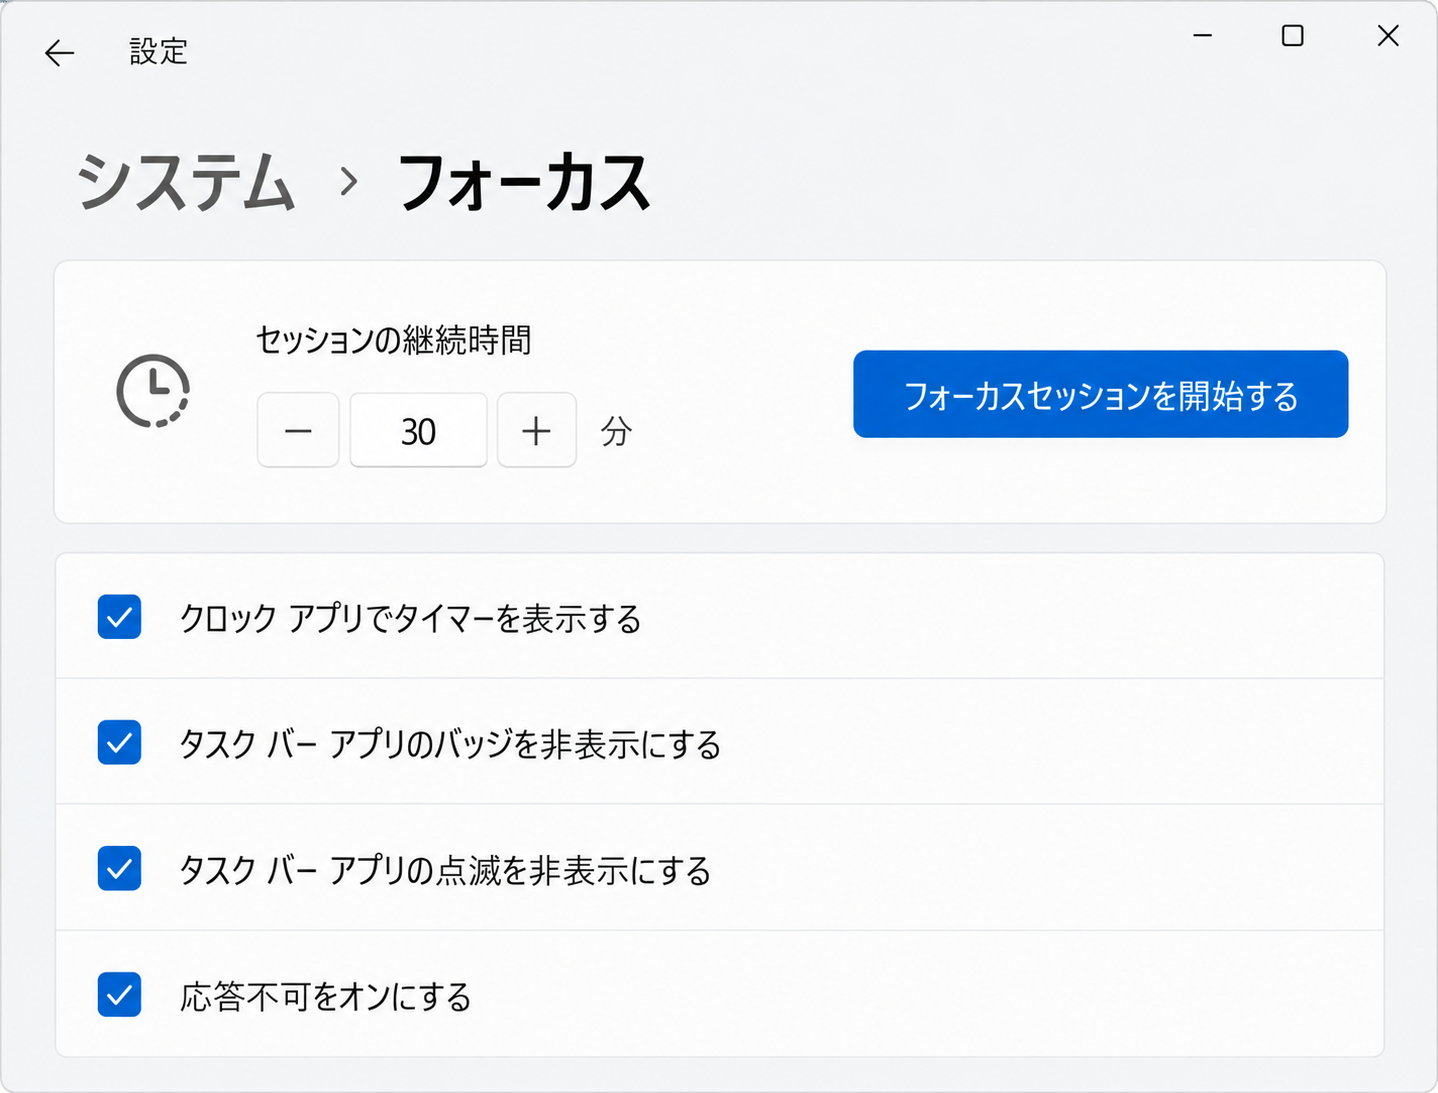Select the 30 minutes duration field
The width and height of the screenshot is (1438, 1093).
418,430
